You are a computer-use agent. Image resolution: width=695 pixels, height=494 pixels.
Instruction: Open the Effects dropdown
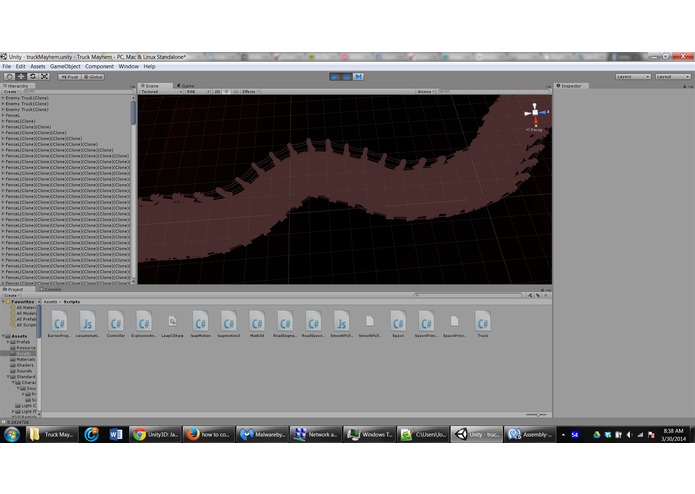tap(250, 91)
